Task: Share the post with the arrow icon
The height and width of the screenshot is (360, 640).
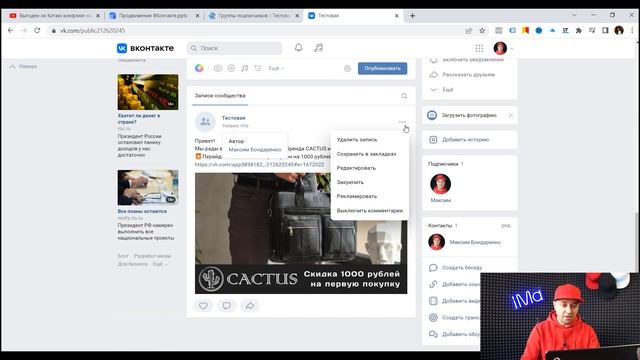Action: coord(249,305)
